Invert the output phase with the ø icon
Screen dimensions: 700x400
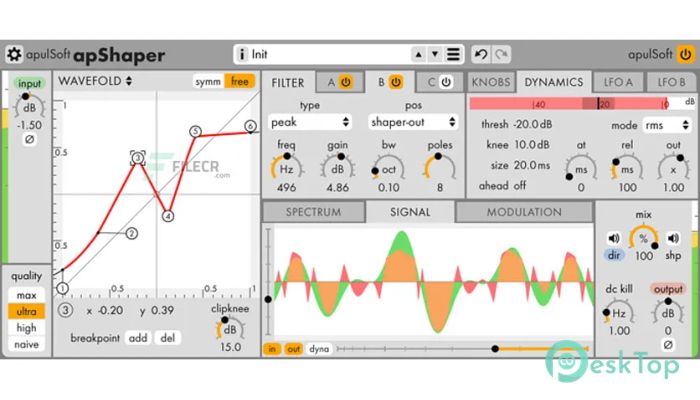[668, 345]
